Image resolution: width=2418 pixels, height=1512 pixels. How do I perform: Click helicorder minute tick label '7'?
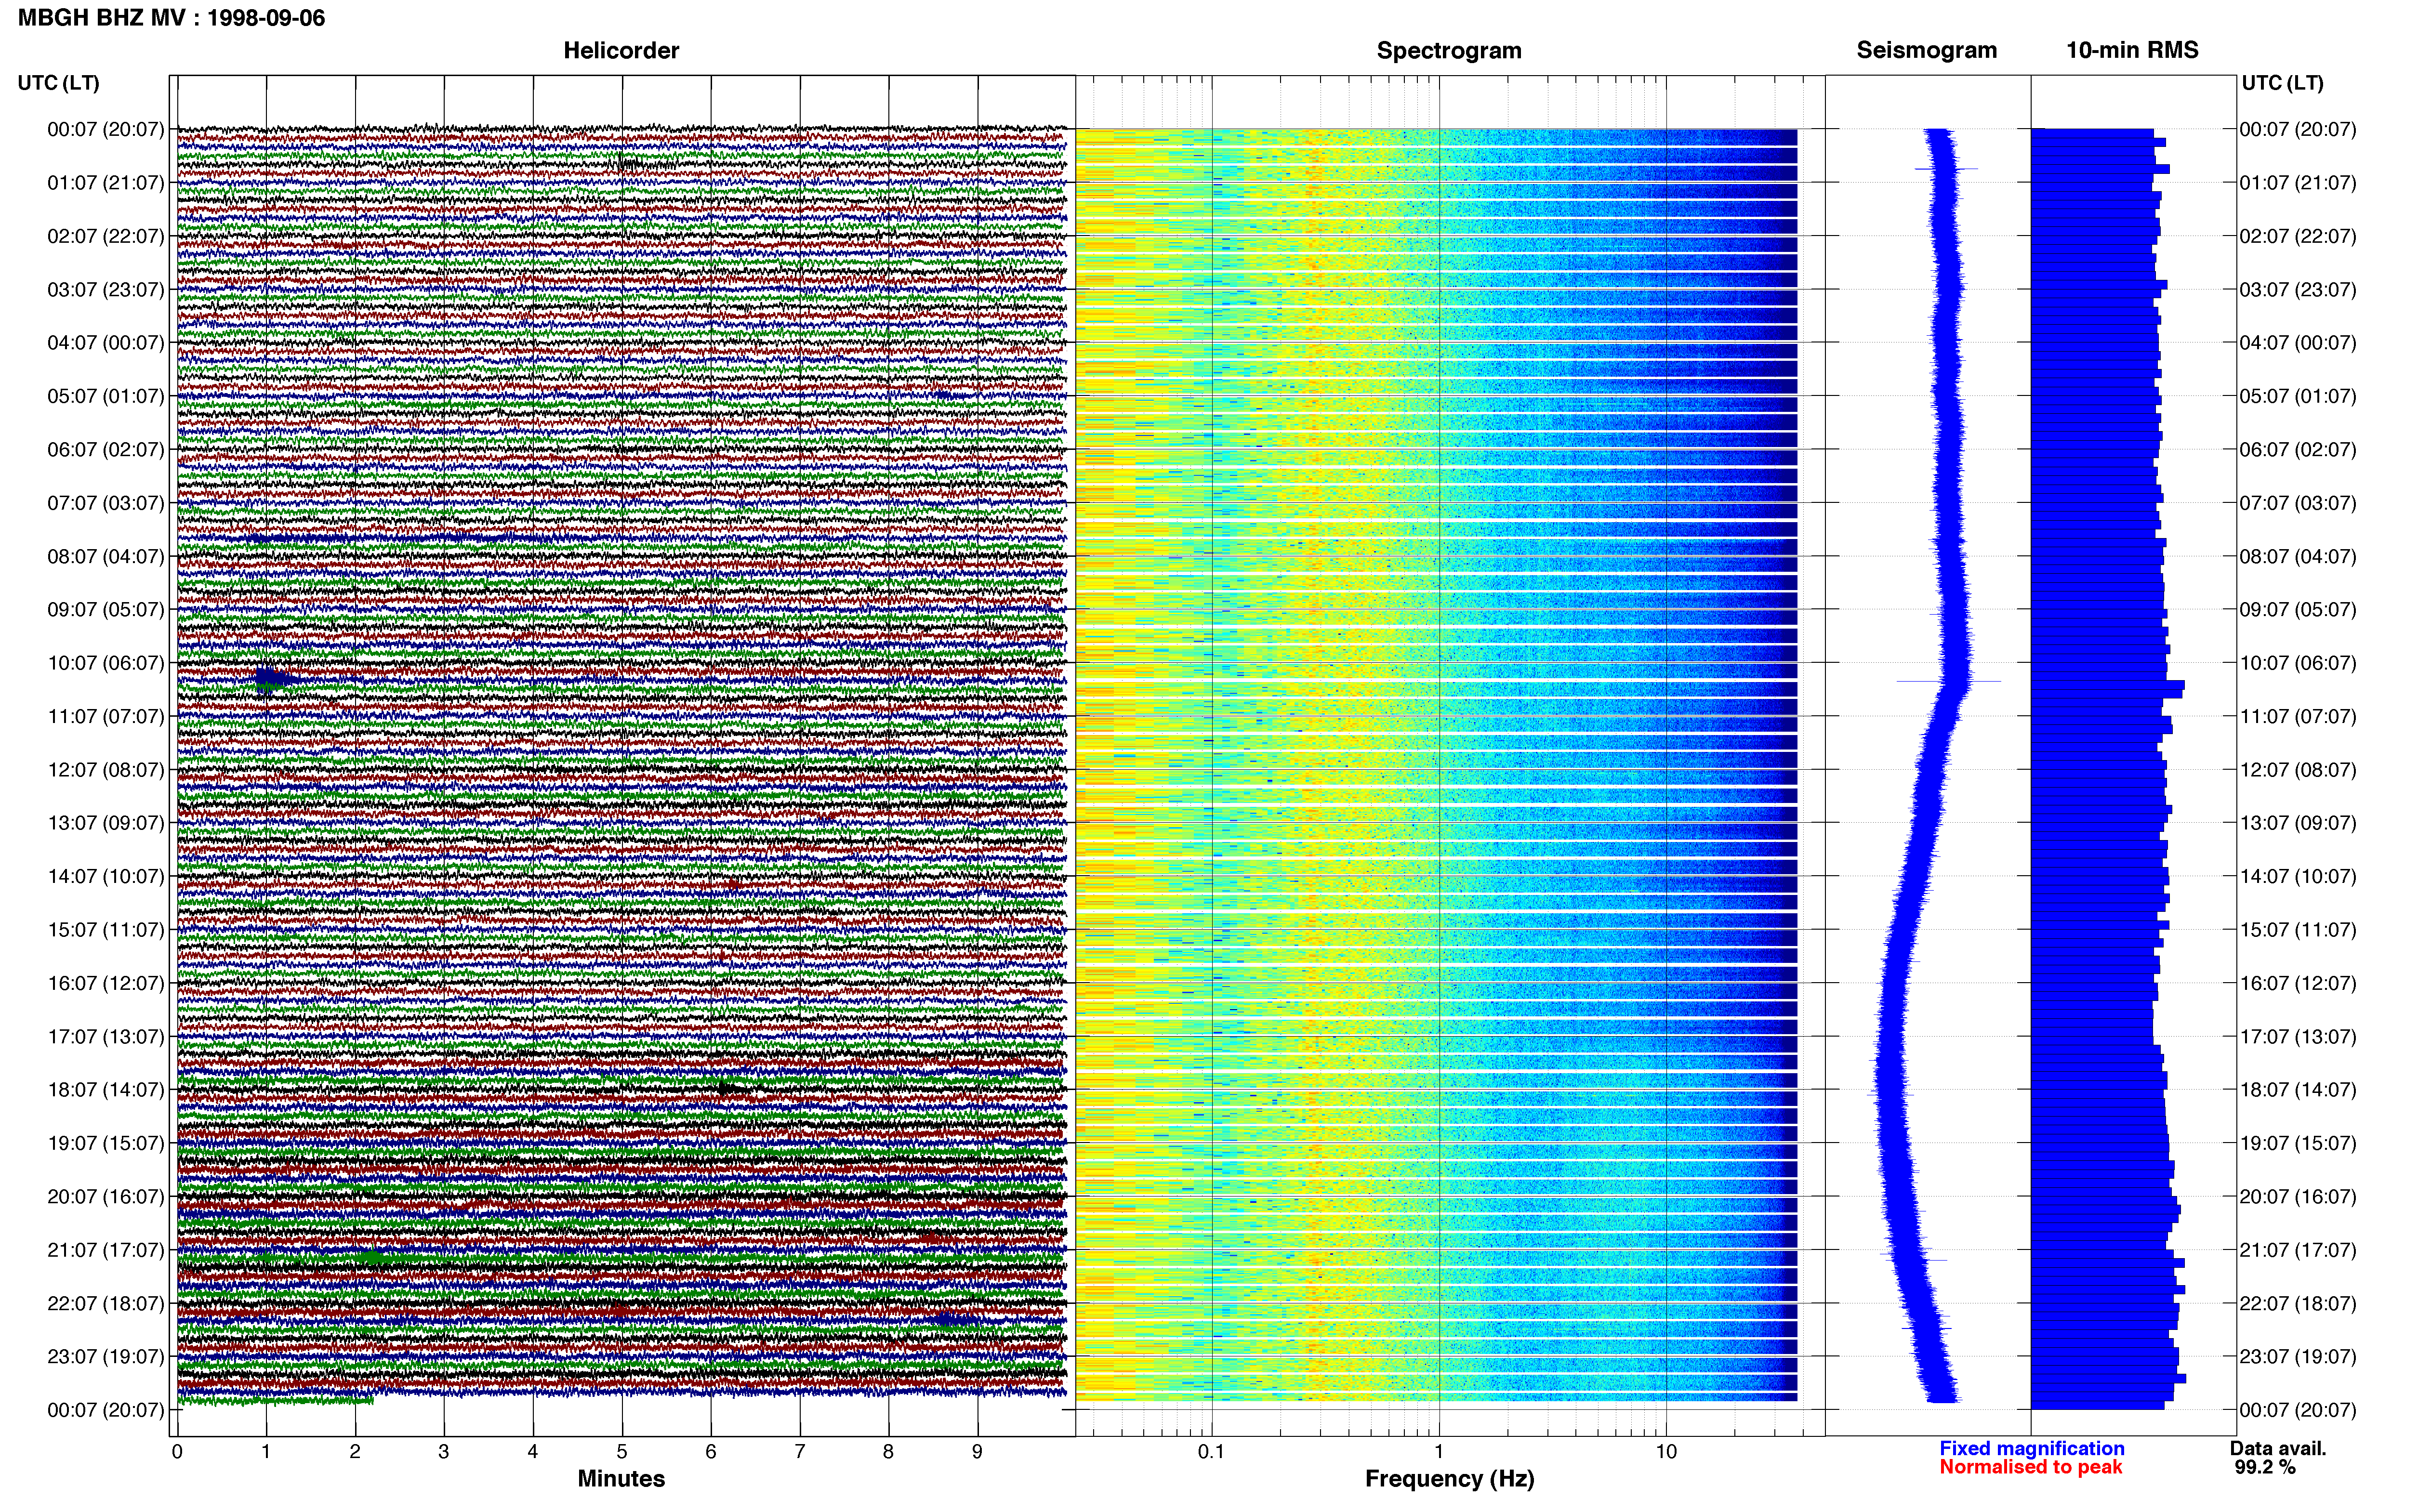[x=800, y=1452]
